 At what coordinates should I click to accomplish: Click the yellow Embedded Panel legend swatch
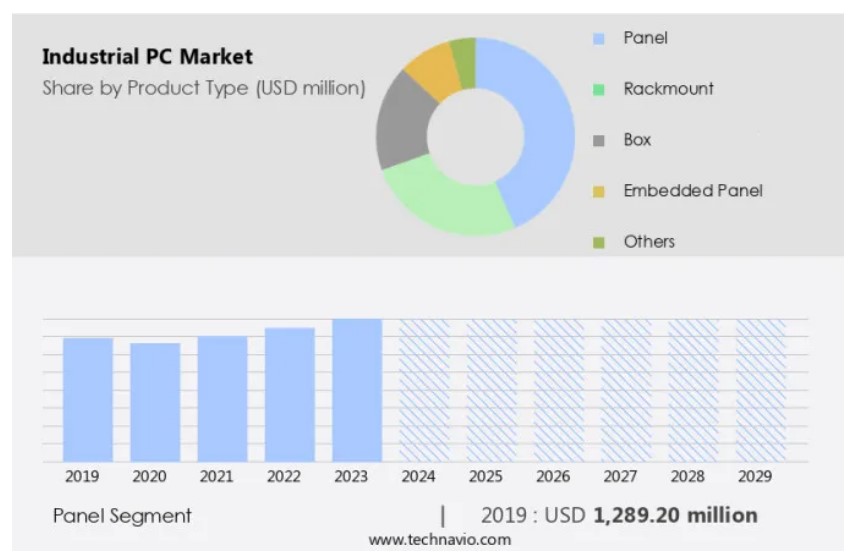tap(599, 191)
